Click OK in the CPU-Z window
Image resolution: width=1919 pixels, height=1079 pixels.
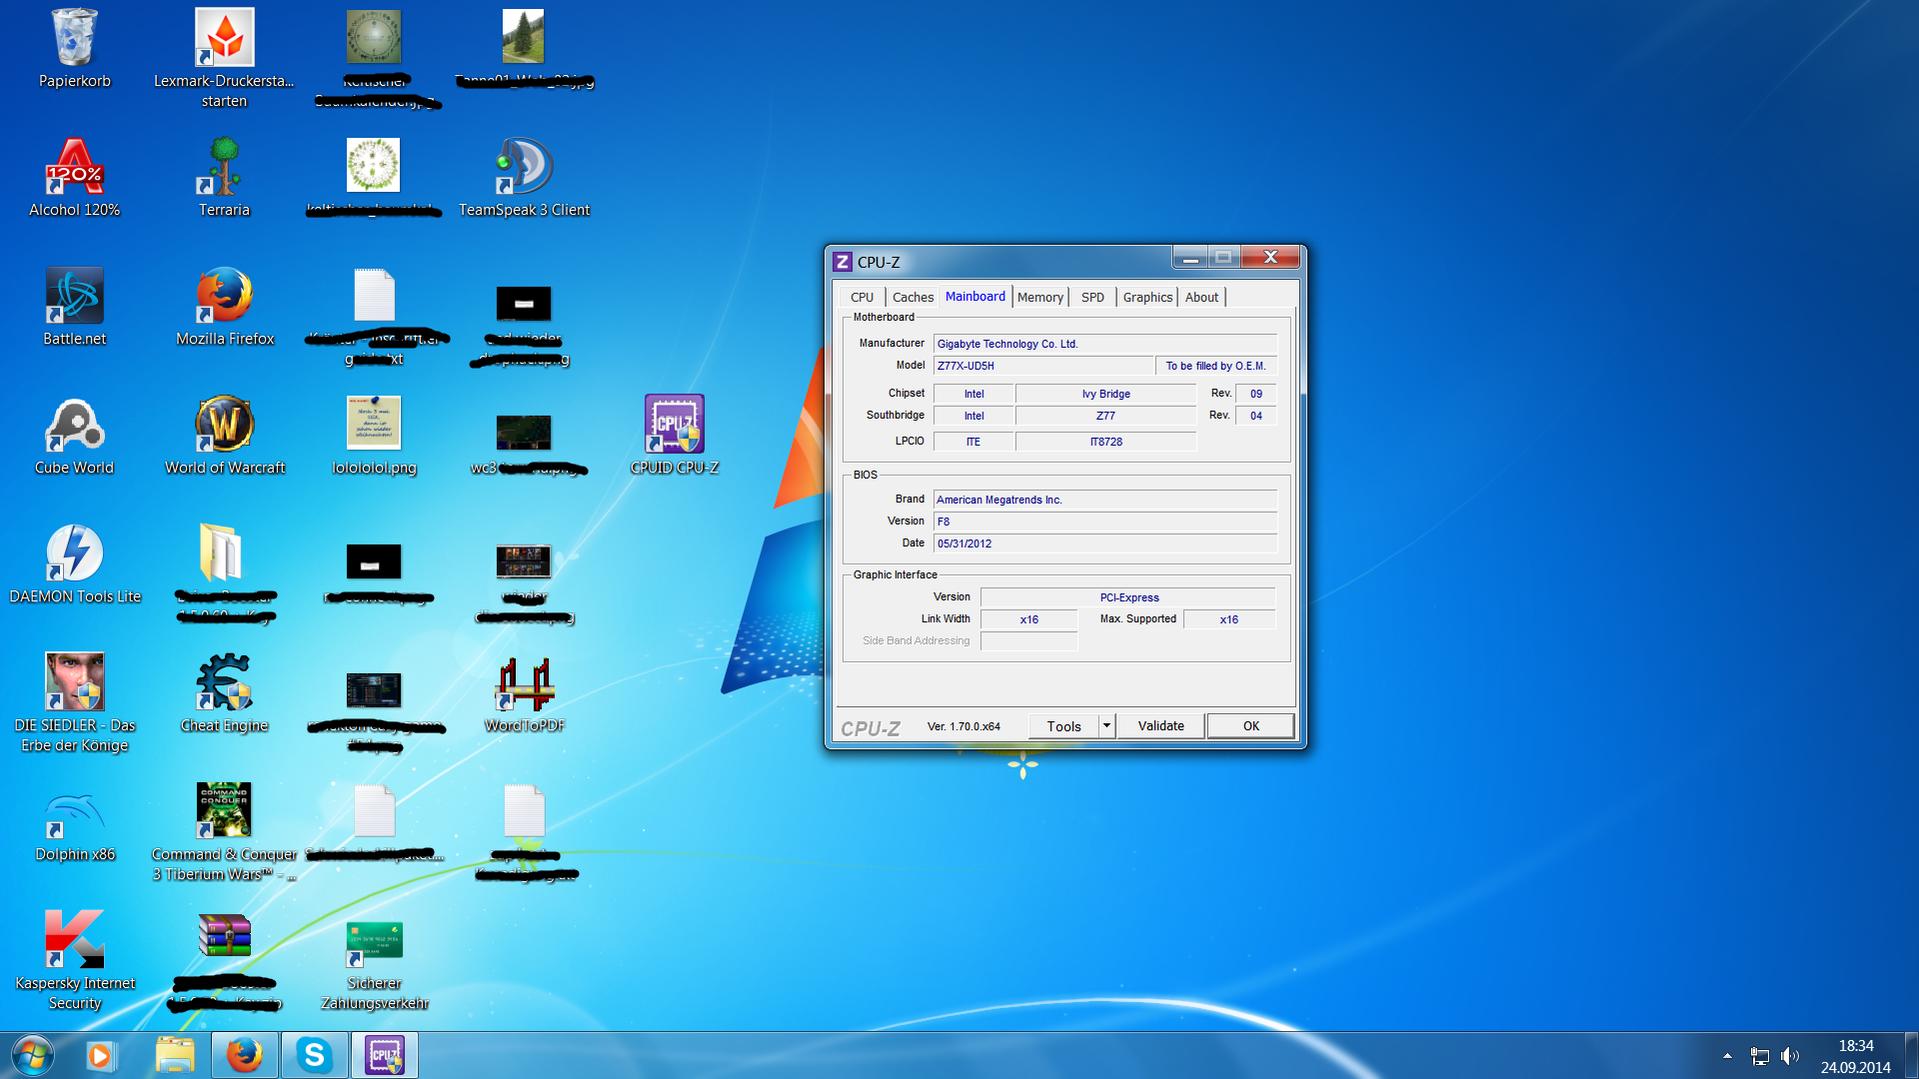point(1250,726)
